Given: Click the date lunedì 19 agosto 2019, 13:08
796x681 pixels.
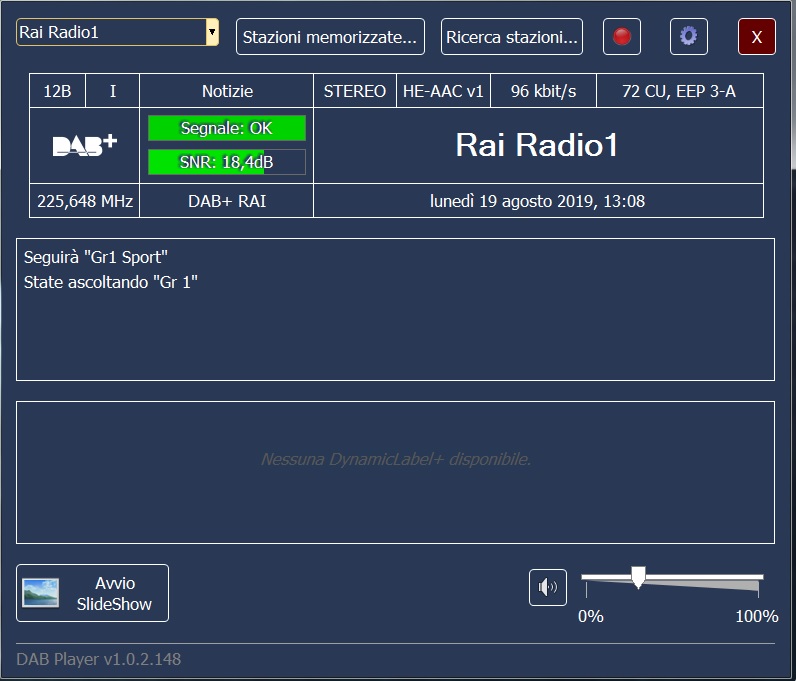Looking at the screenshot, I should [x=538, y=201].
